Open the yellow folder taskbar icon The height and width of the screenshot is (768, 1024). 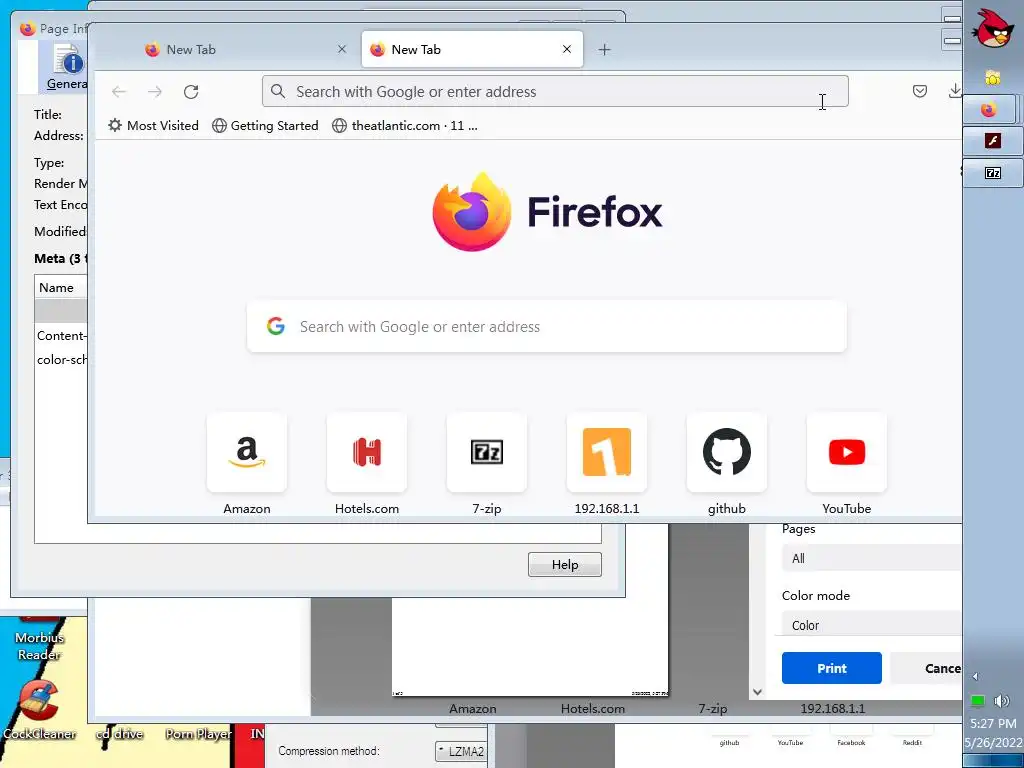(993, 77)
